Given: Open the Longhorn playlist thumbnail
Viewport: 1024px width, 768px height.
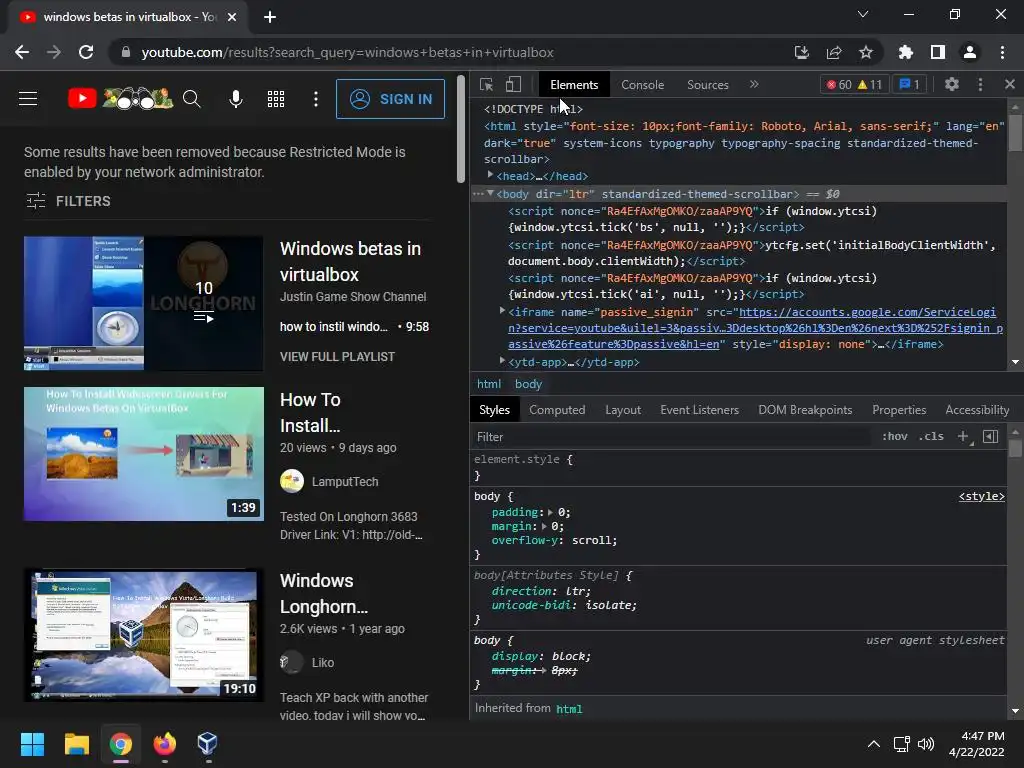Looking at the screenshot, I should (x=144, y=303).
